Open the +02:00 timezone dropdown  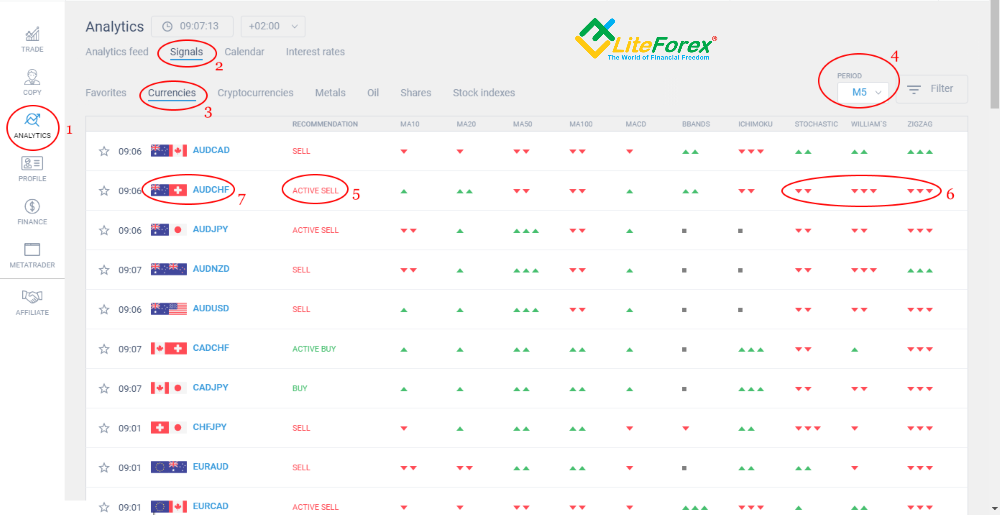pyautogui.click(x=273, y=26)
